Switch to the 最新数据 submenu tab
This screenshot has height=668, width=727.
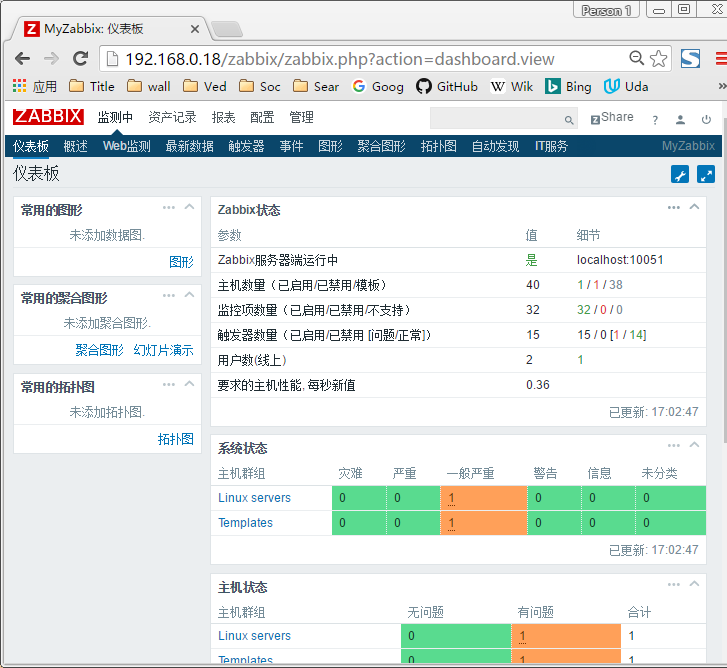[x=190, y=146]
